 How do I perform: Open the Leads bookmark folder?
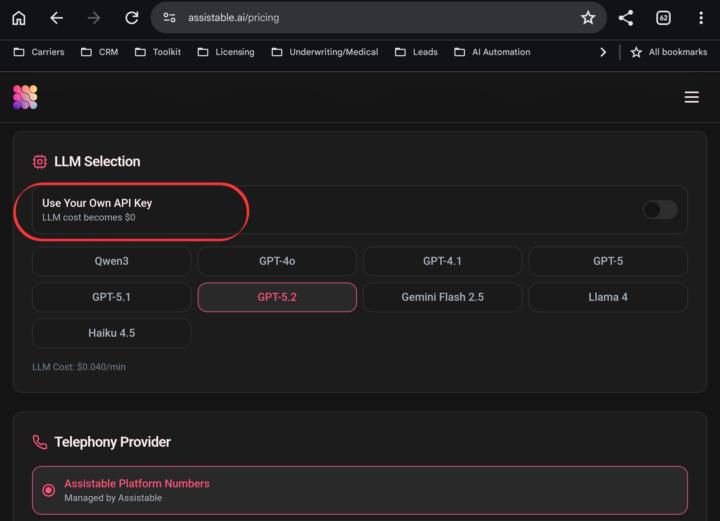[416, 52]
